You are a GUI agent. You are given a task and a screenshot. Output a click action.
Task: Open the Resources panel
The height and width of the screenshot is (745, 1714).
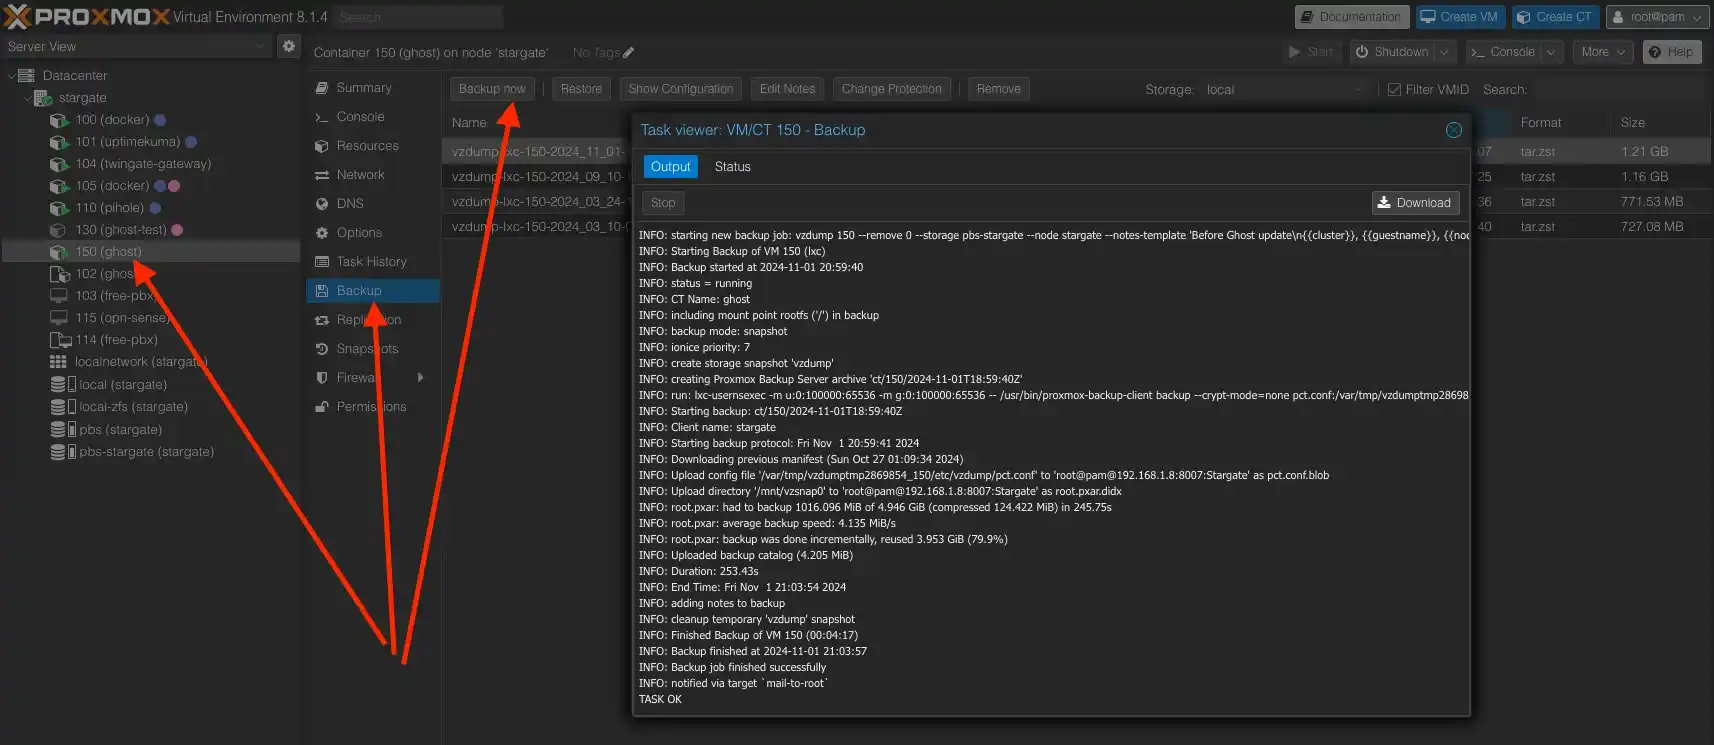click(372, 146)
